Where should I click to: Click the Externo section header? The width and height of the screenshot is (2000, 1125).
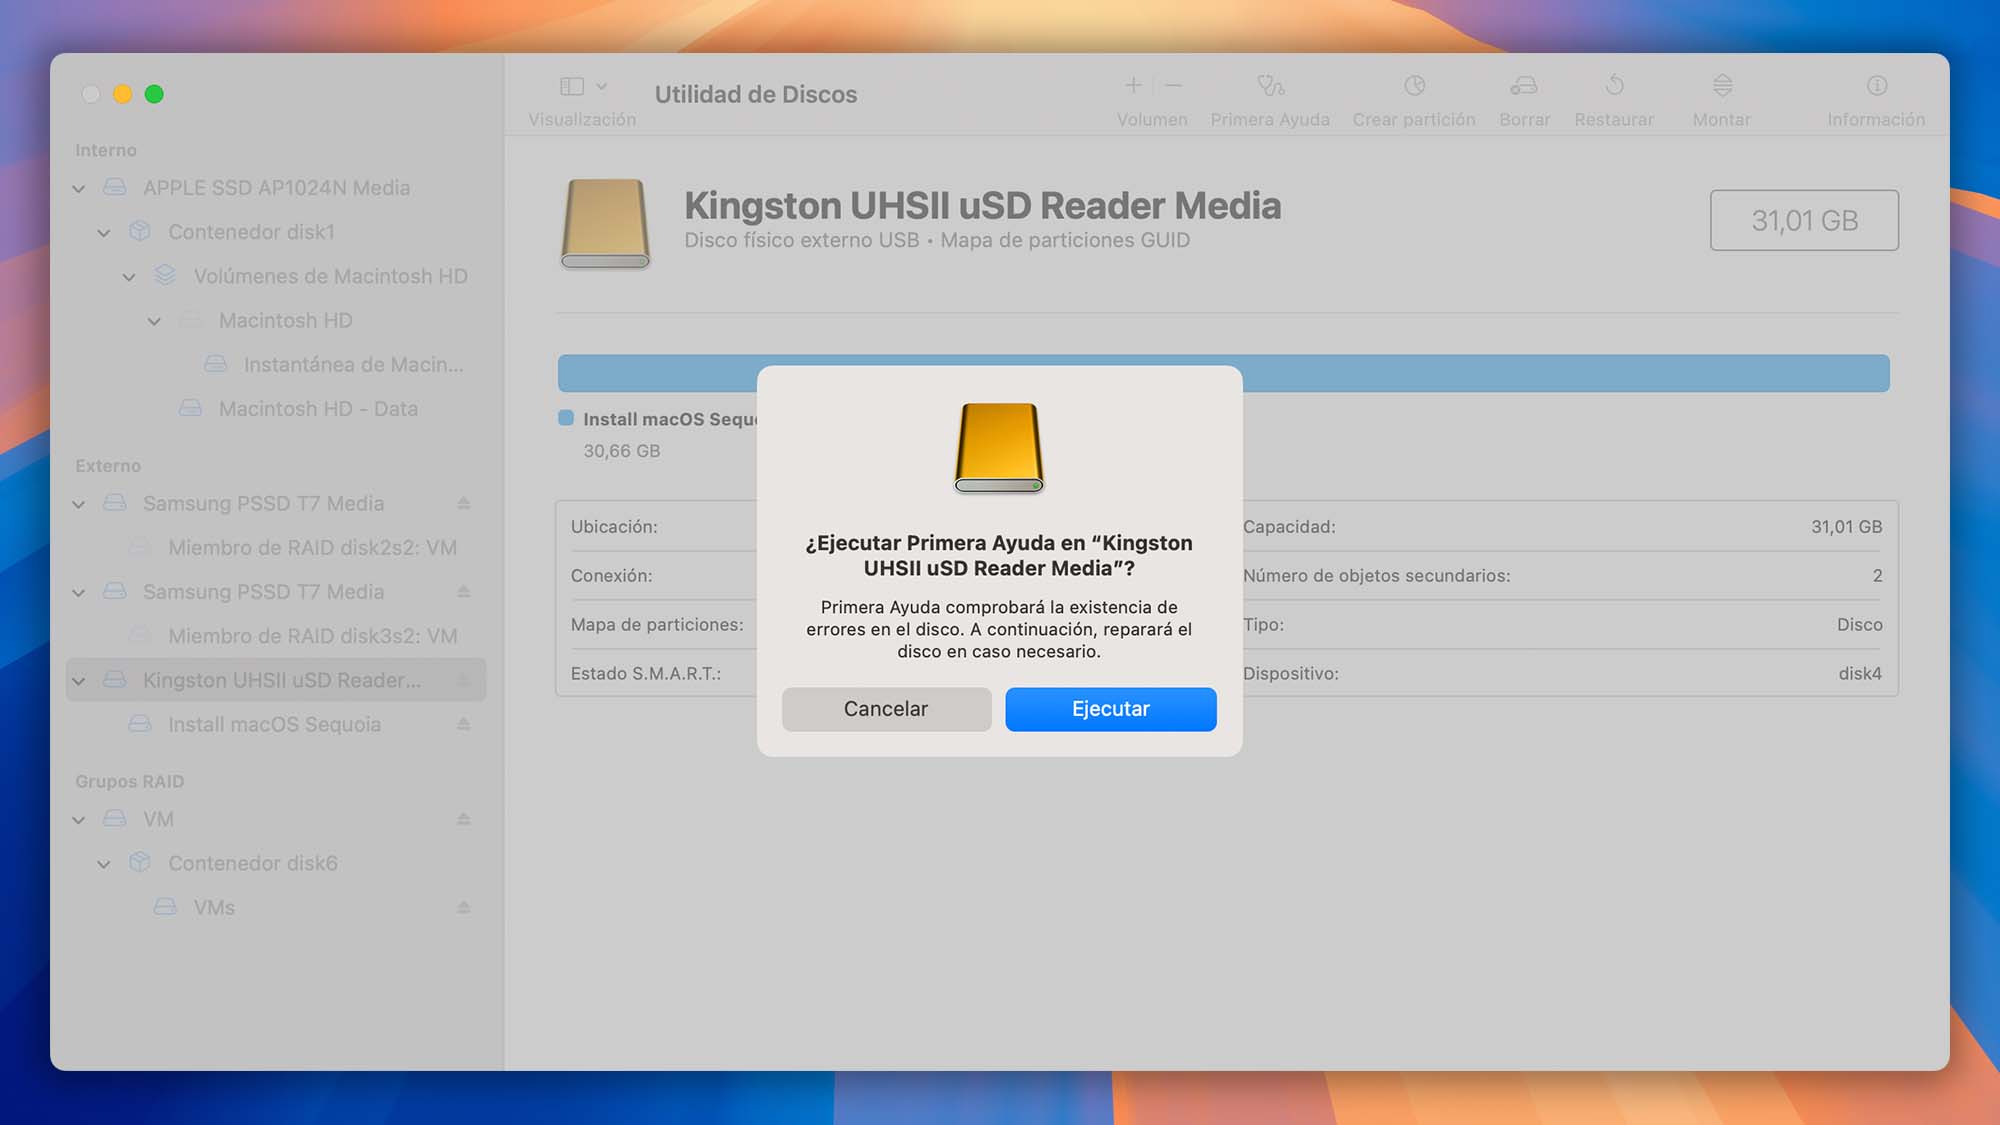108,466
